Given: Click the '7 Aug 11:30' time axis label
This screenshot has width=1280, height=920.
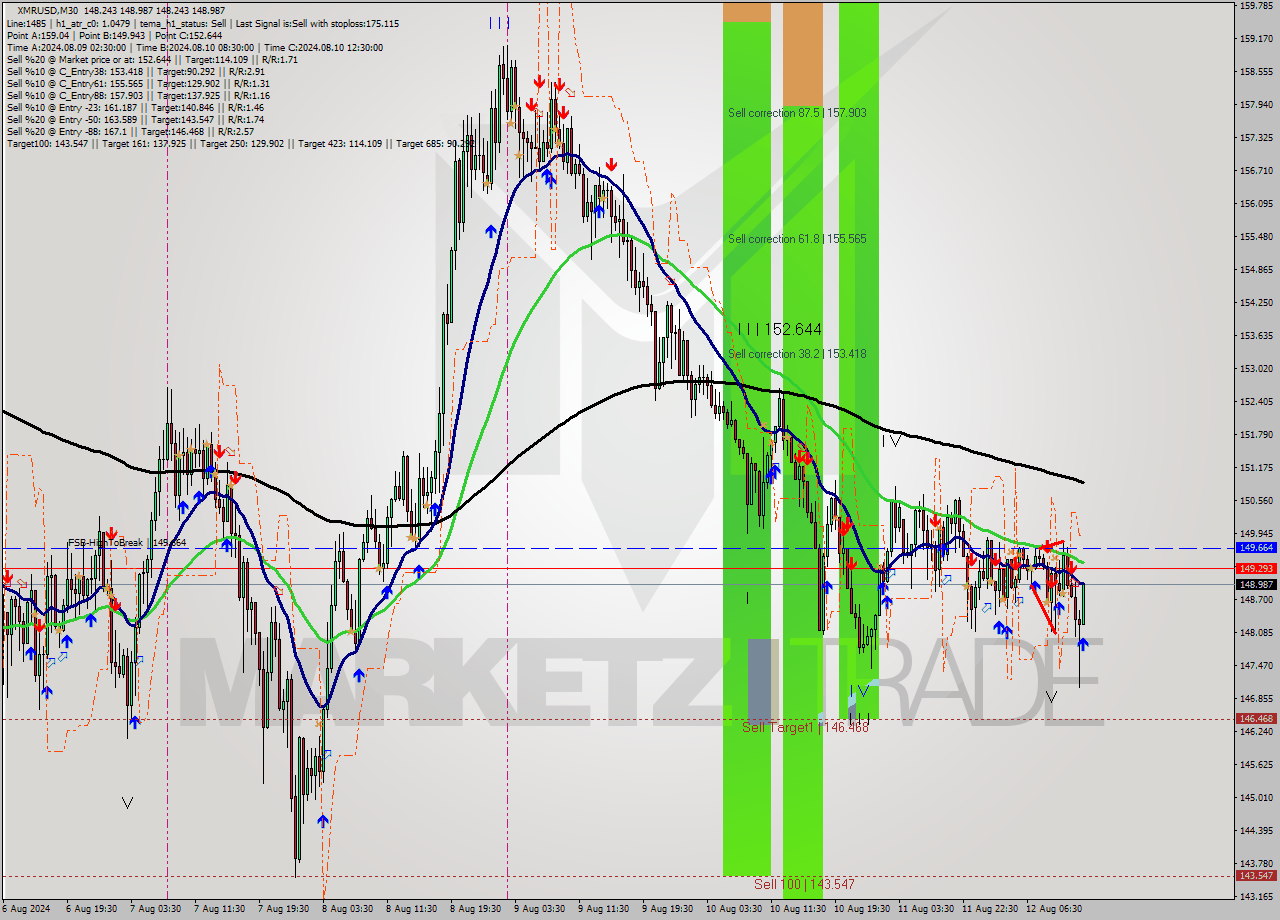Looking at the screenshot, I should [219, 909].
